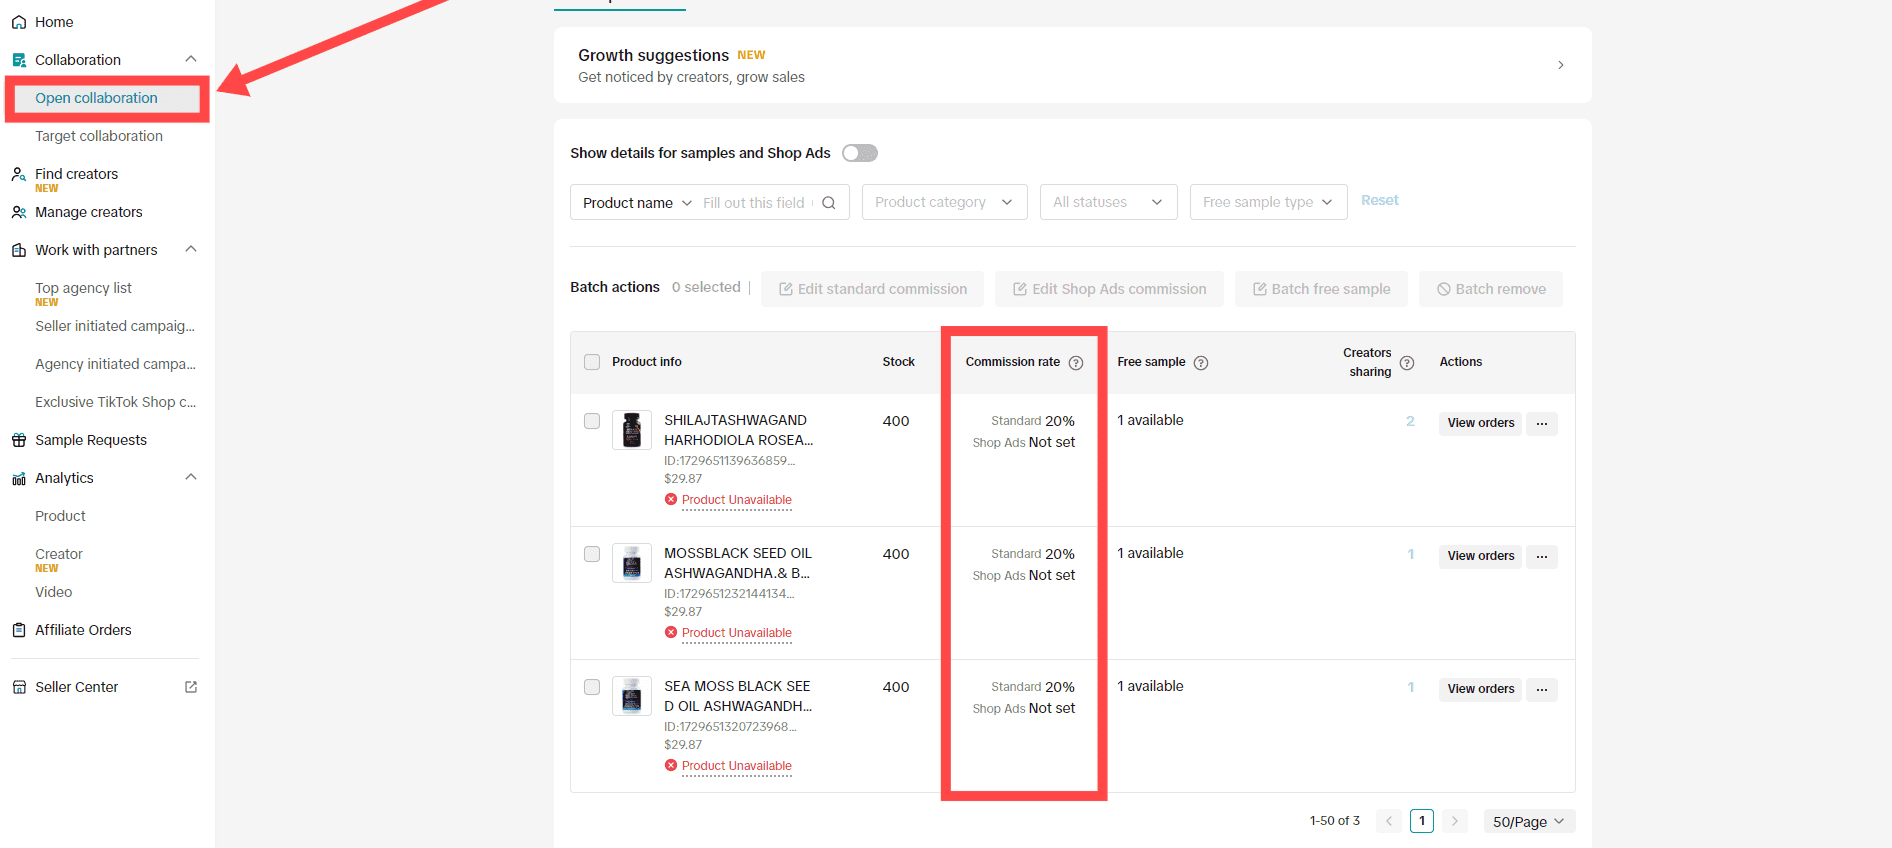The image size is (1892, 848).
Task: Check the select-all checkbox in table header
Action: 592,362
